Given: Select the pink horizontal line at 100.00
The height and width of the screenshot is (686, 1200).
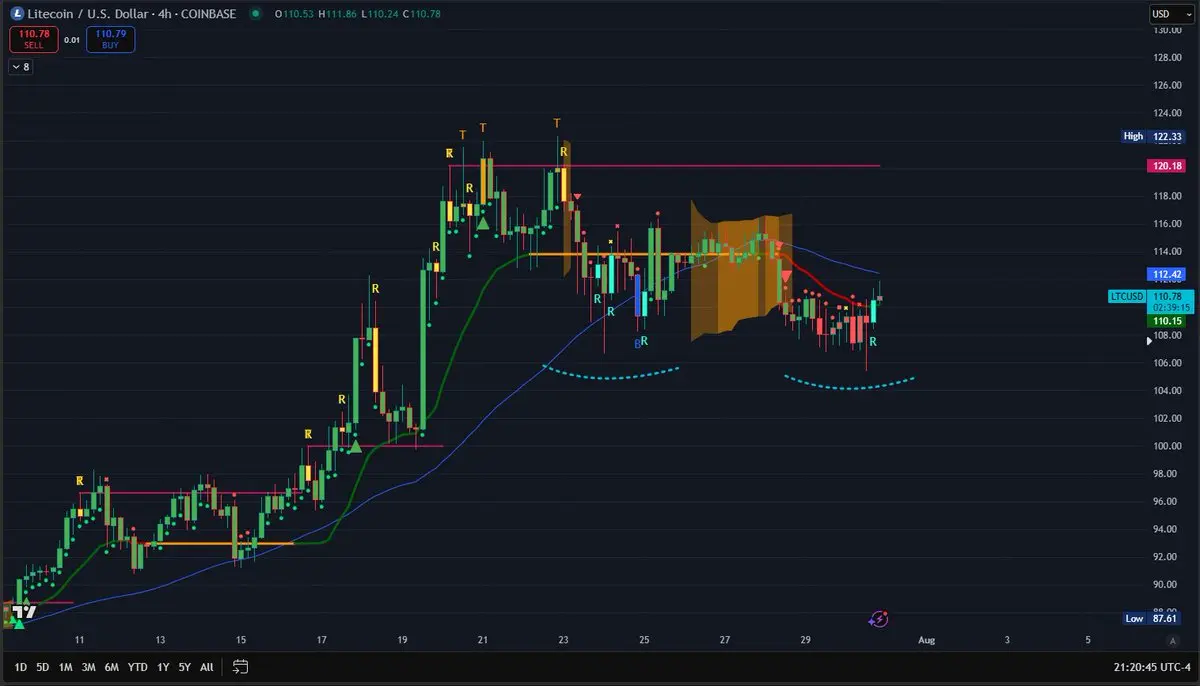Looking at the screenshot, I should [x=375, y=446].
